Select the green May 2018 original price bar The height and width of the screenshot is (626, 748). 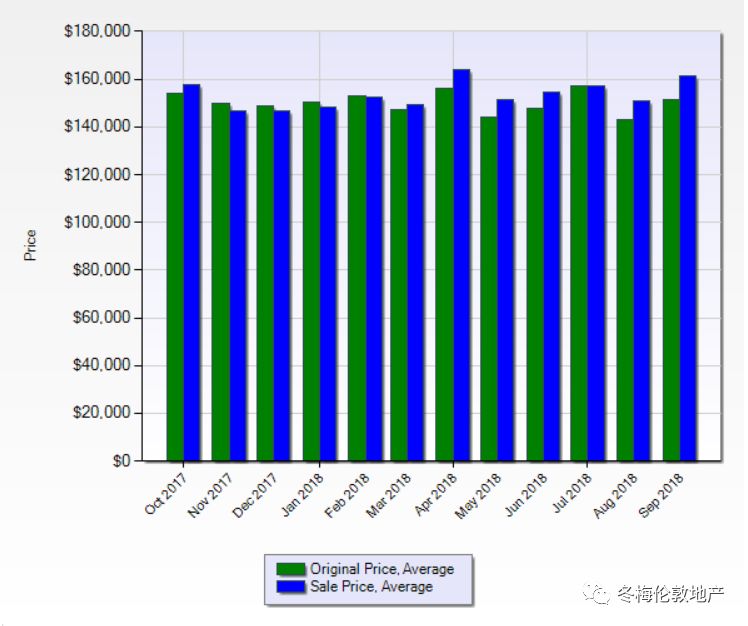[489, 289]
